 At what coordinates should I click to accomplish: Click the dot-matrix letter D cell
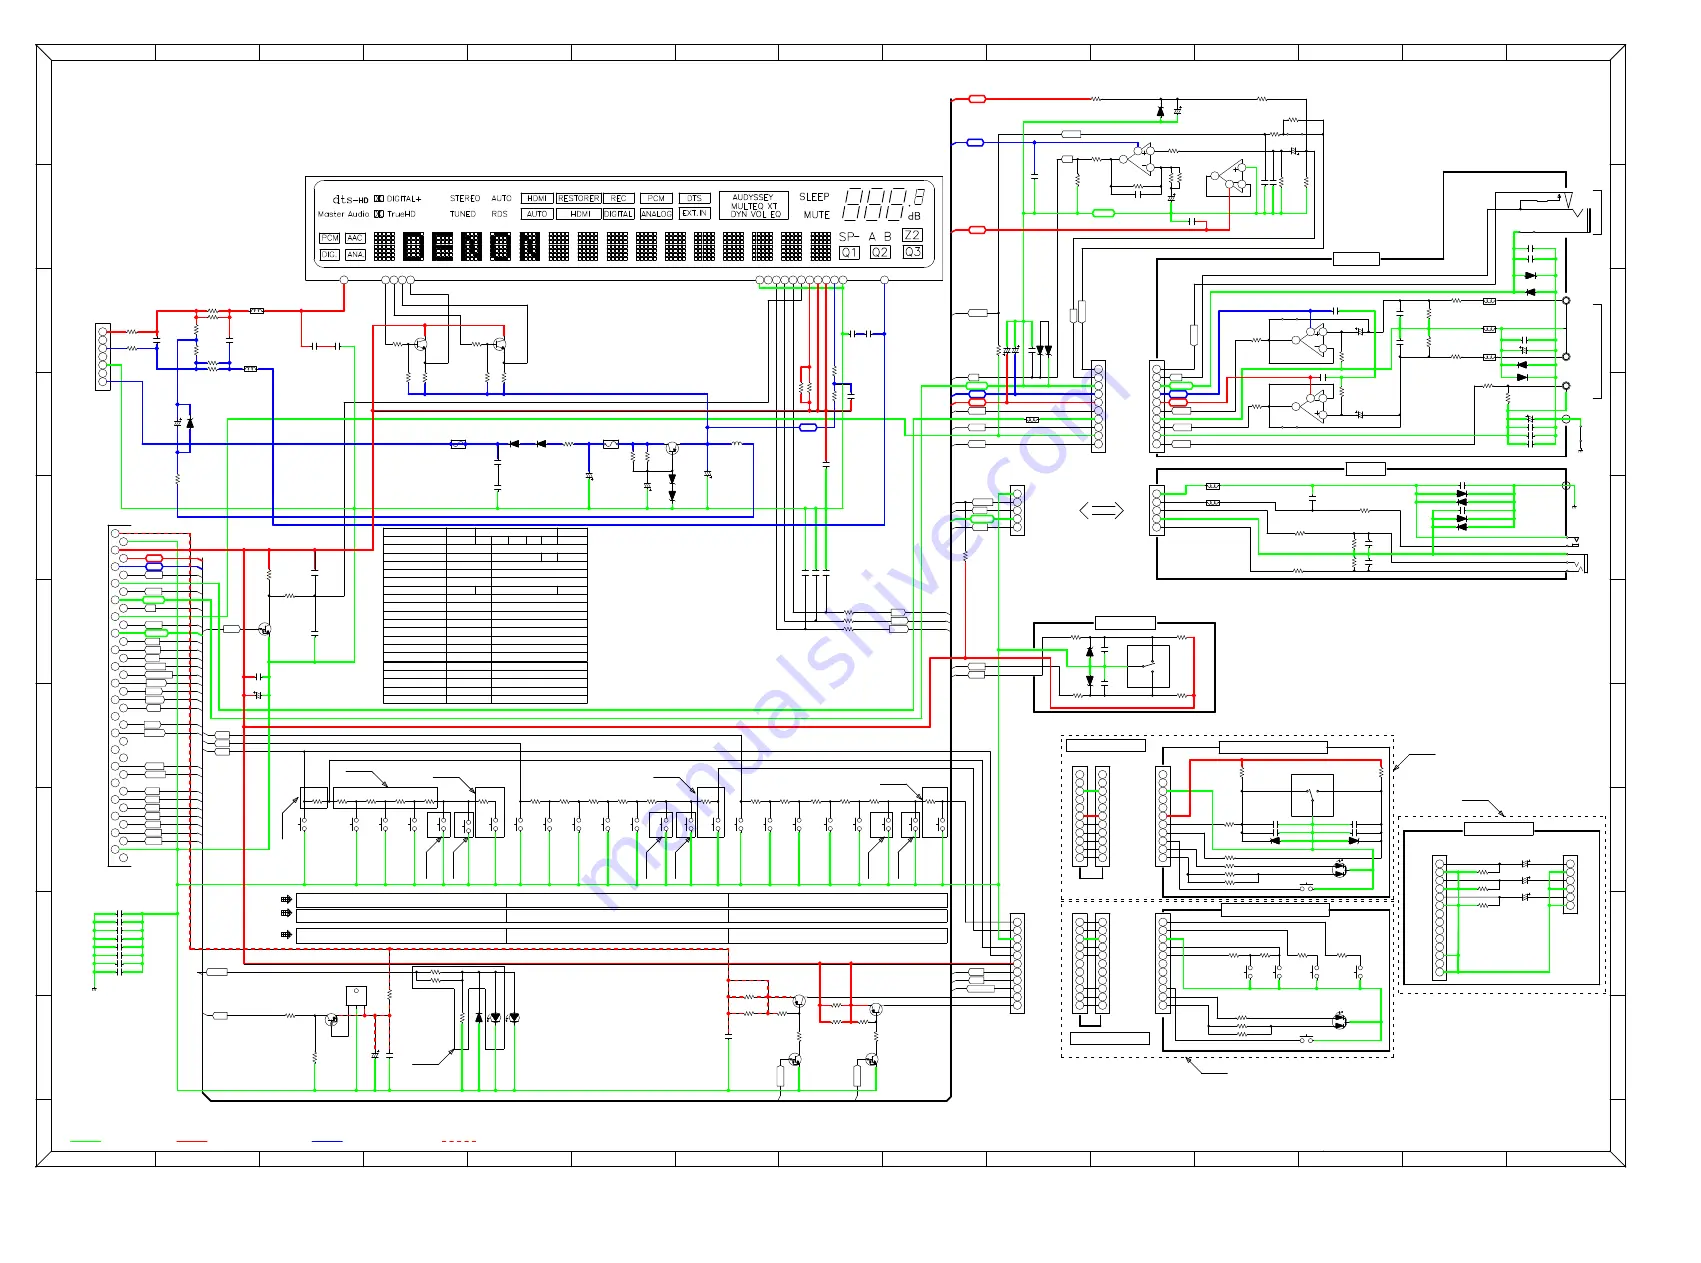click(413, 246)
